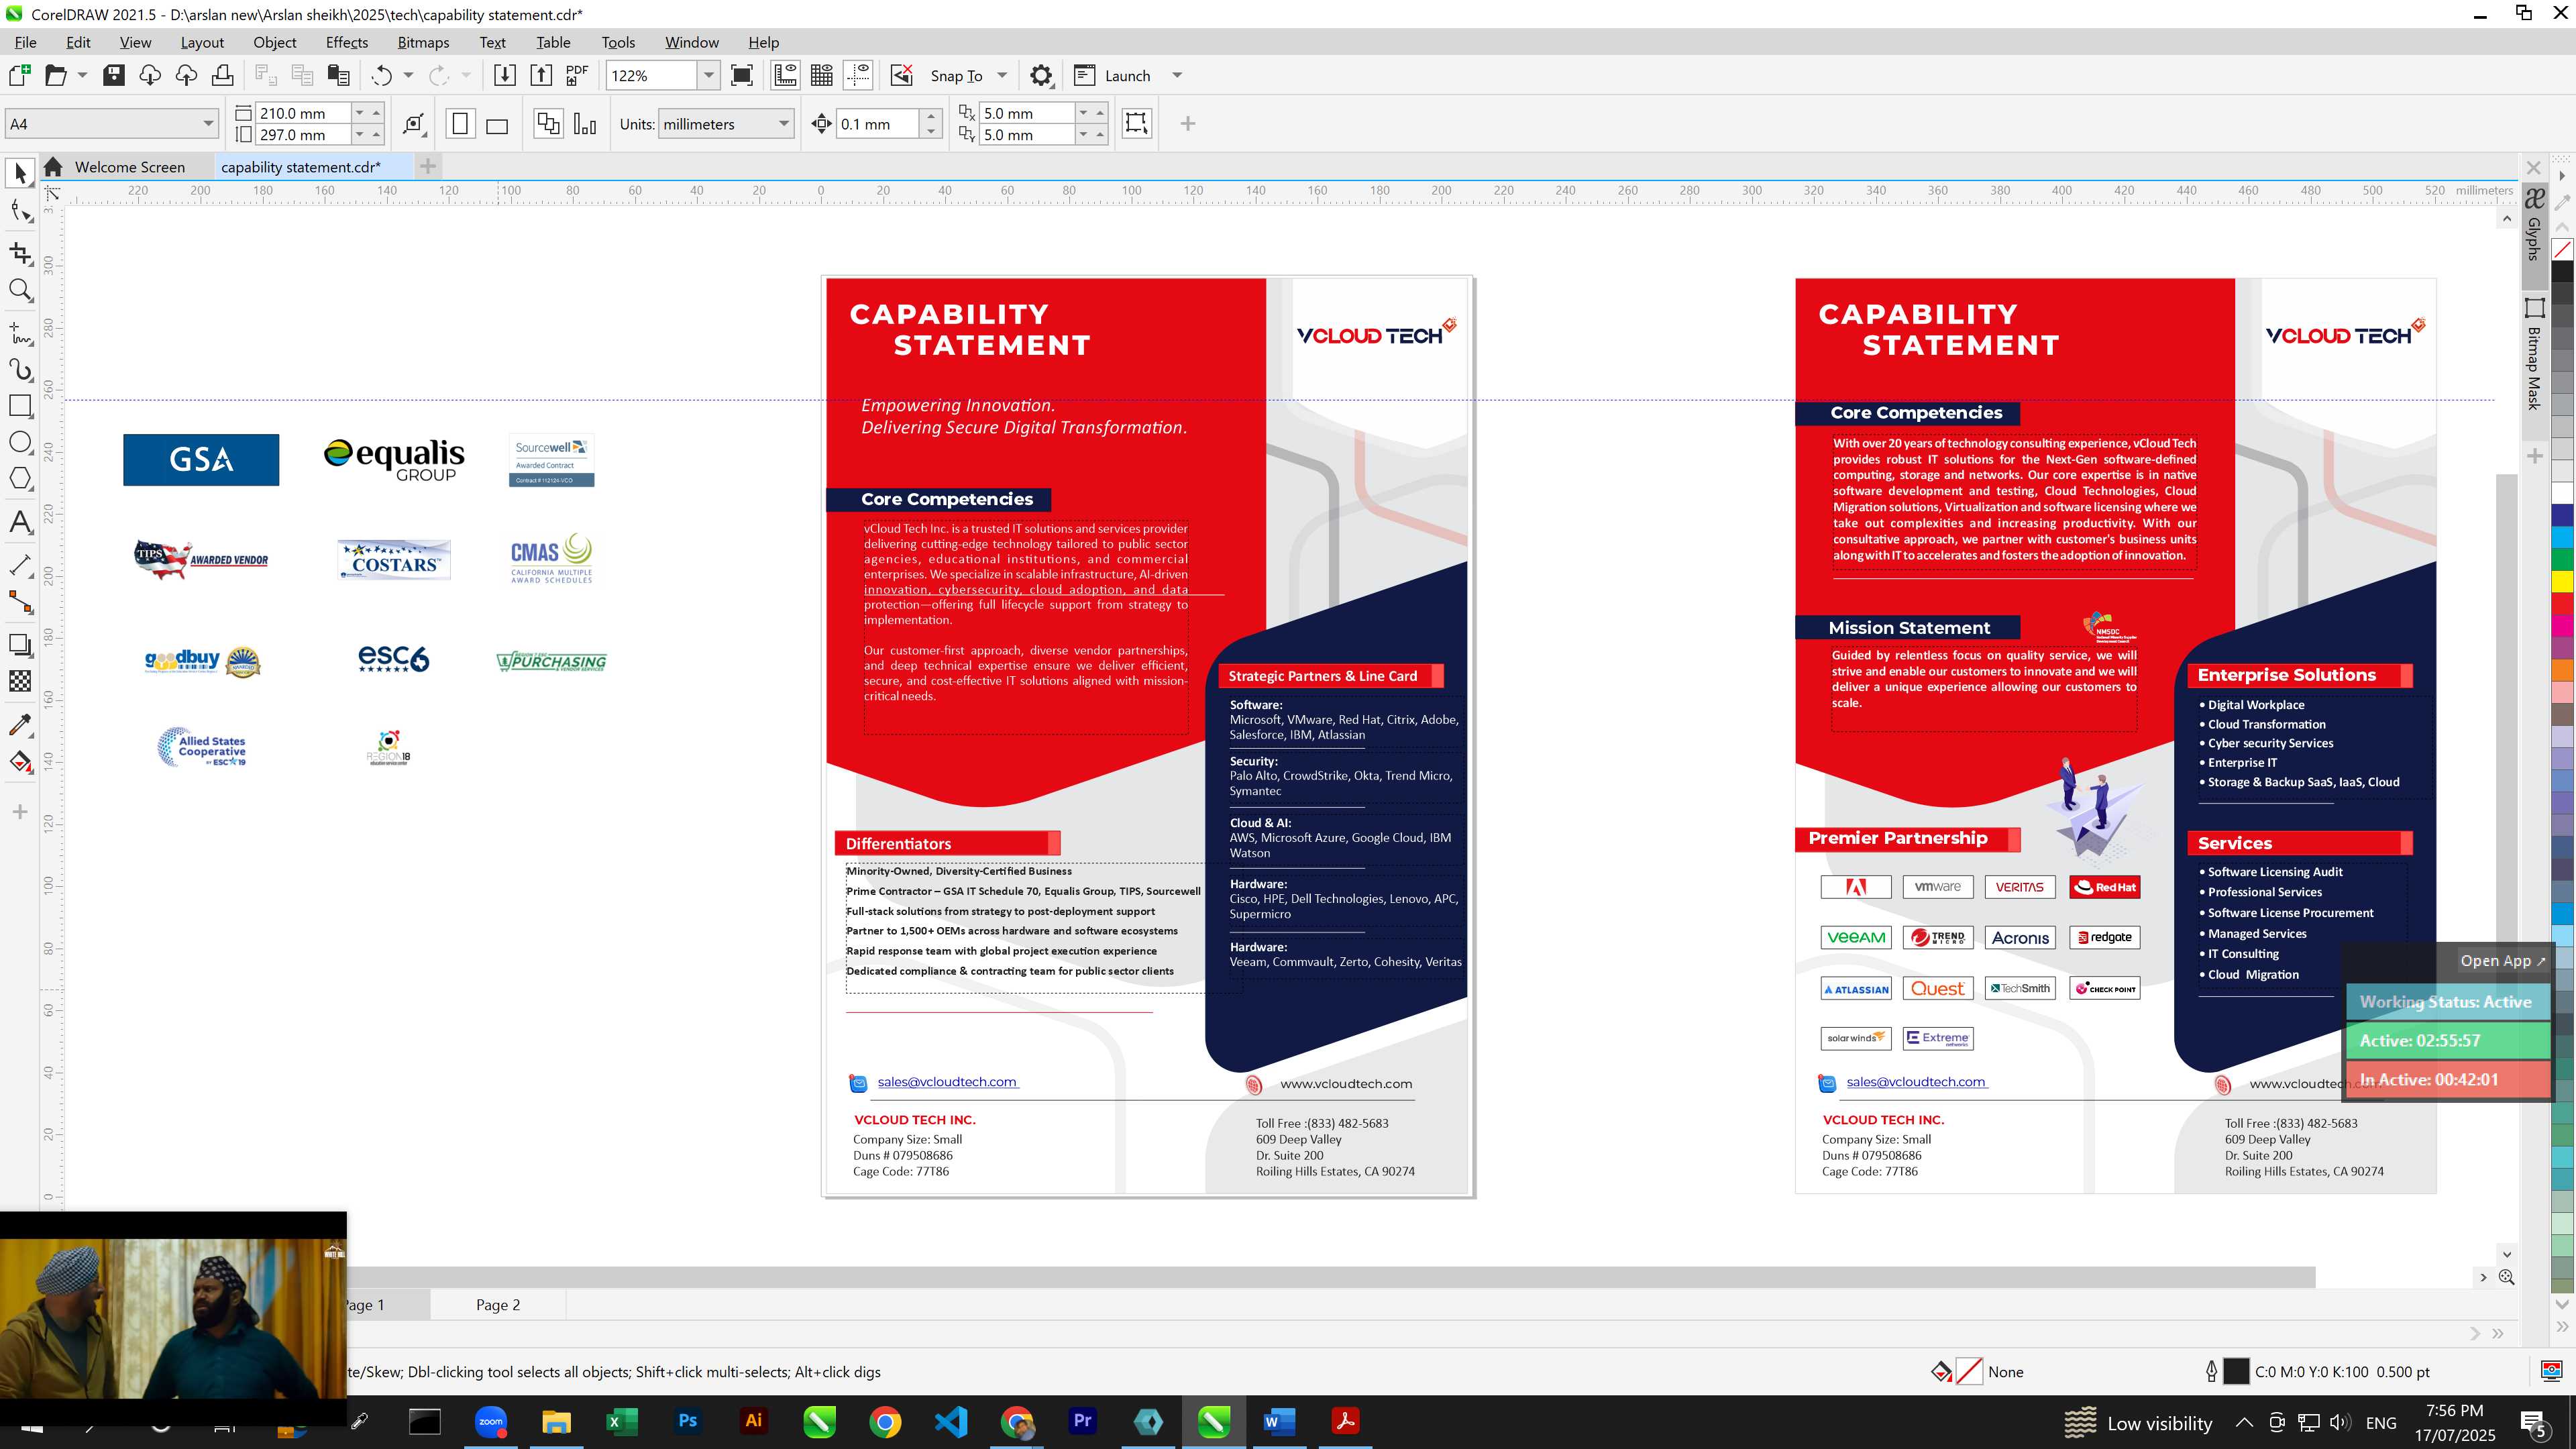Image resolution: width=2576 pixels, height=1449 pixels.
Task: Select the Interactive Fill tool
Action: pyautogui.click(x=20, y=762)
